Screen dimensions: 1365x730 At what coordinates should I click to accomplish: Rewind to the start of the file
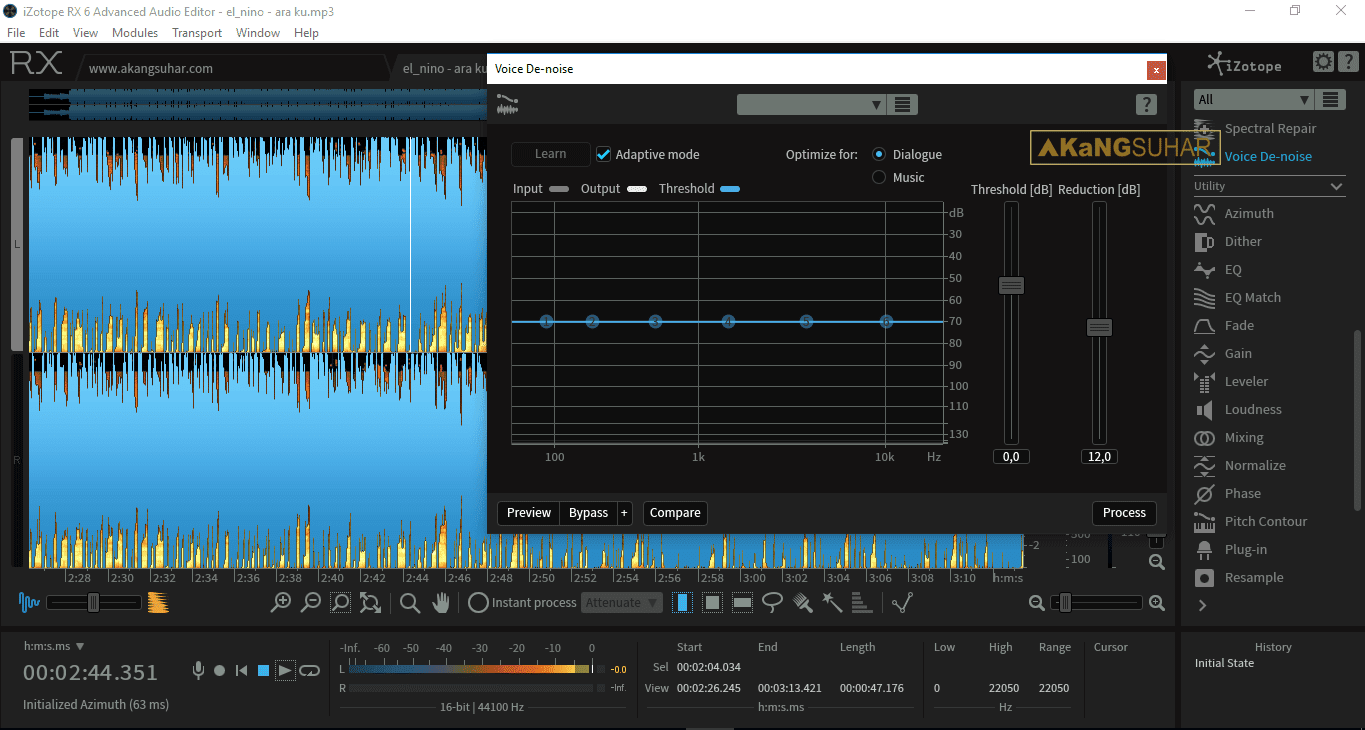241,670
